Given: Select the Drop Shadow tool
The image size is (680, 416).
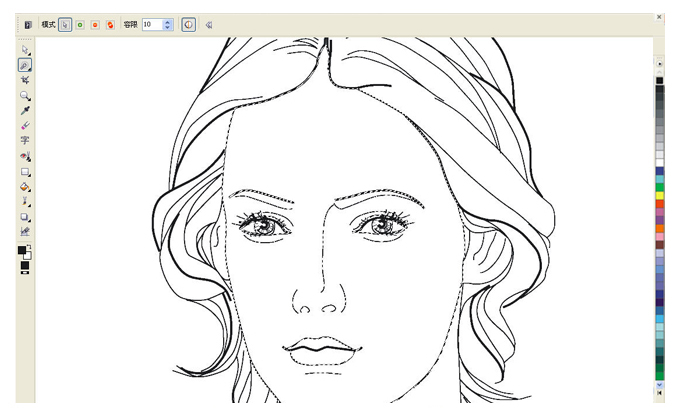Looking at the screenshot, I should pos(25,217).
